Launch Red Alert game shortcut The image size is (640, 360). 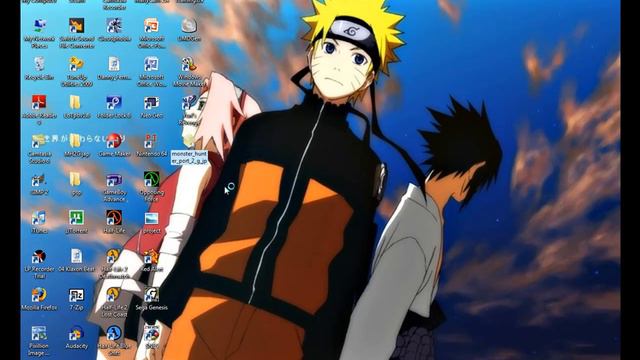[x=151, y=260]
